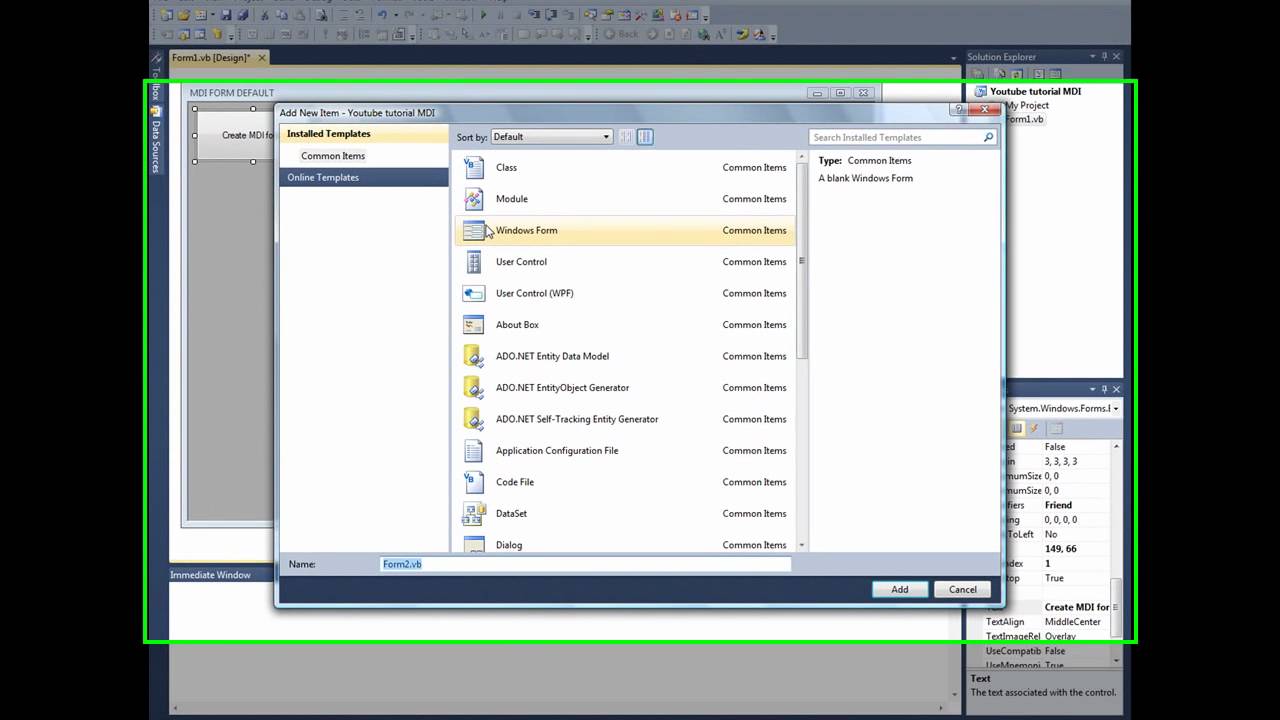Viewport: 1280px width, 720px height.
Task: Switch to small icons view
Action: pyautogui.click(x=626, y=137)
